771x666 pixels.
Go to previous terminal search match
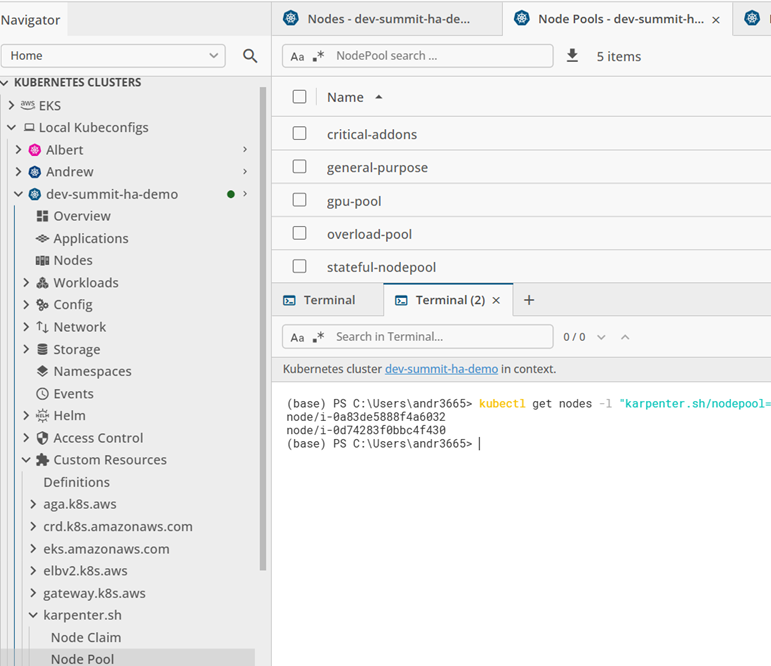[625, 337]
